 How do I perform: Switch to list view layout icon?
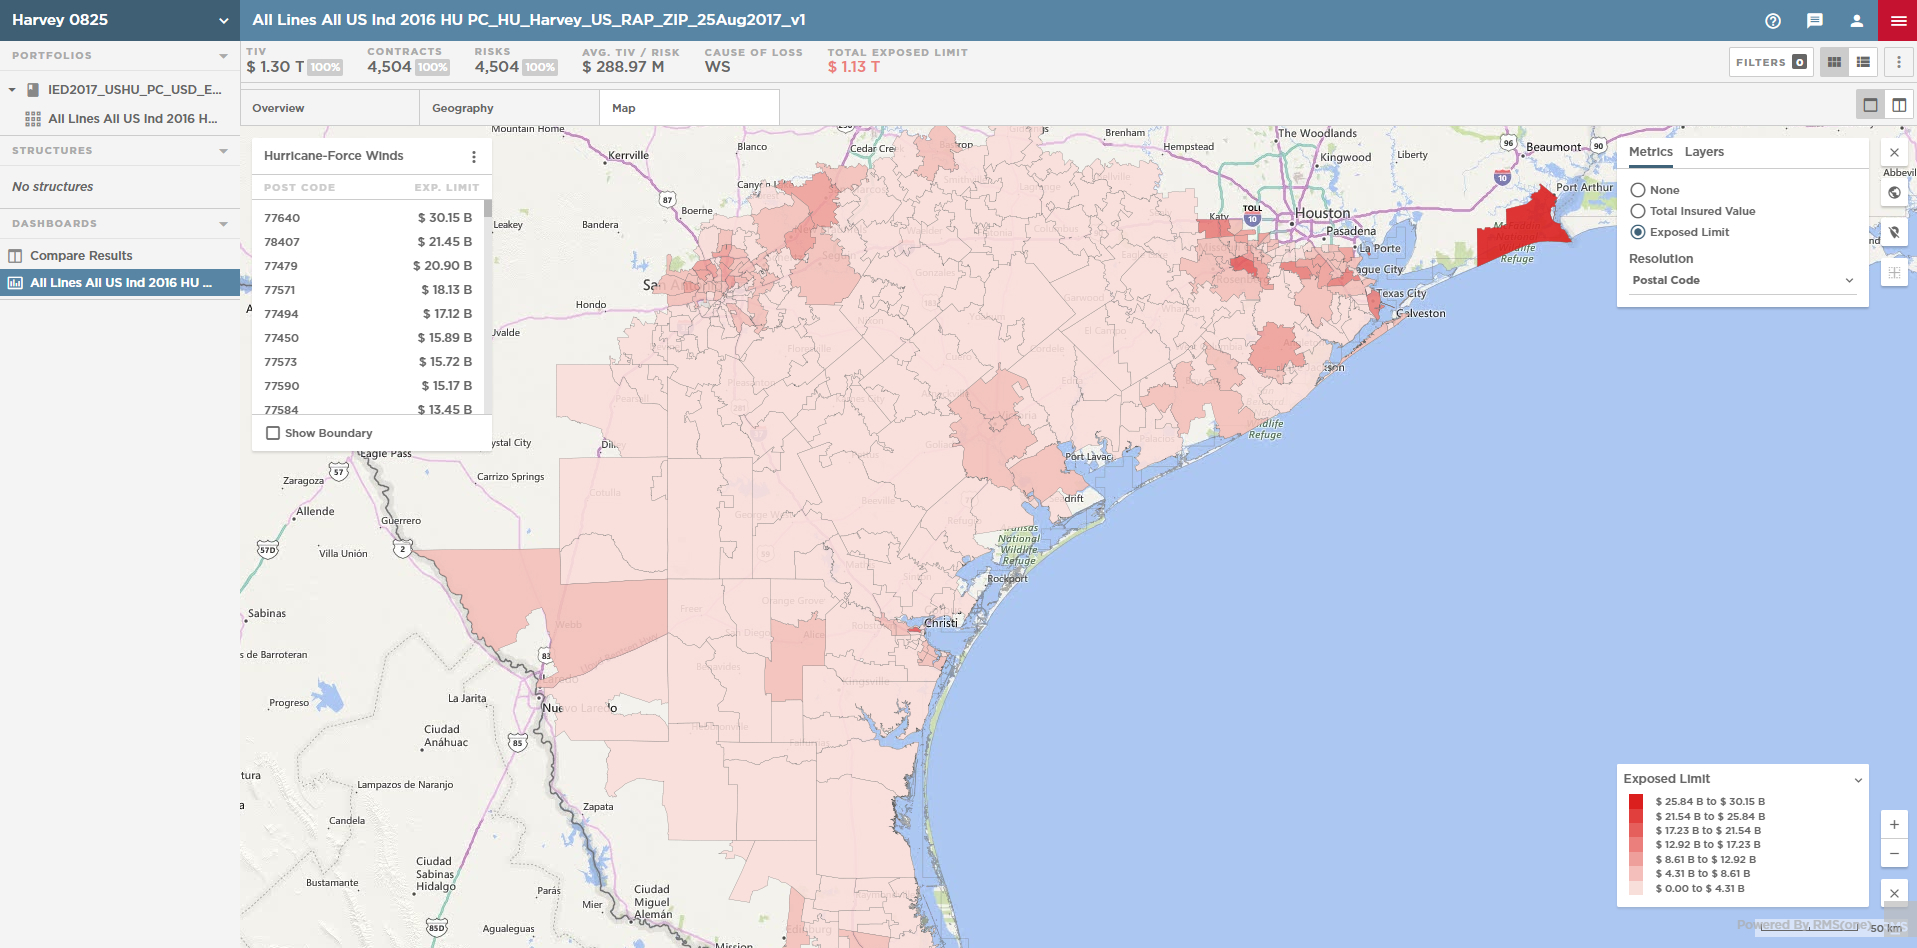pos(1863,62)
